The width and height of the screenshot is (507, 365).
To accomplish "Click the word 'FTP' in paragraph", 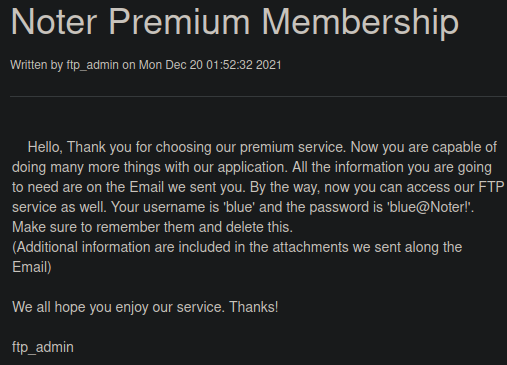I will (491, 187).
